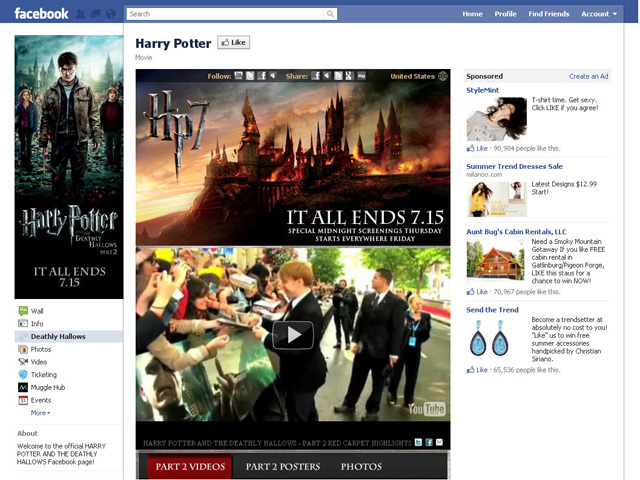The width and height of the screenshot is (640, 480).
Task: Follow on YouTube icon in banner
Action: click(238, 76)
